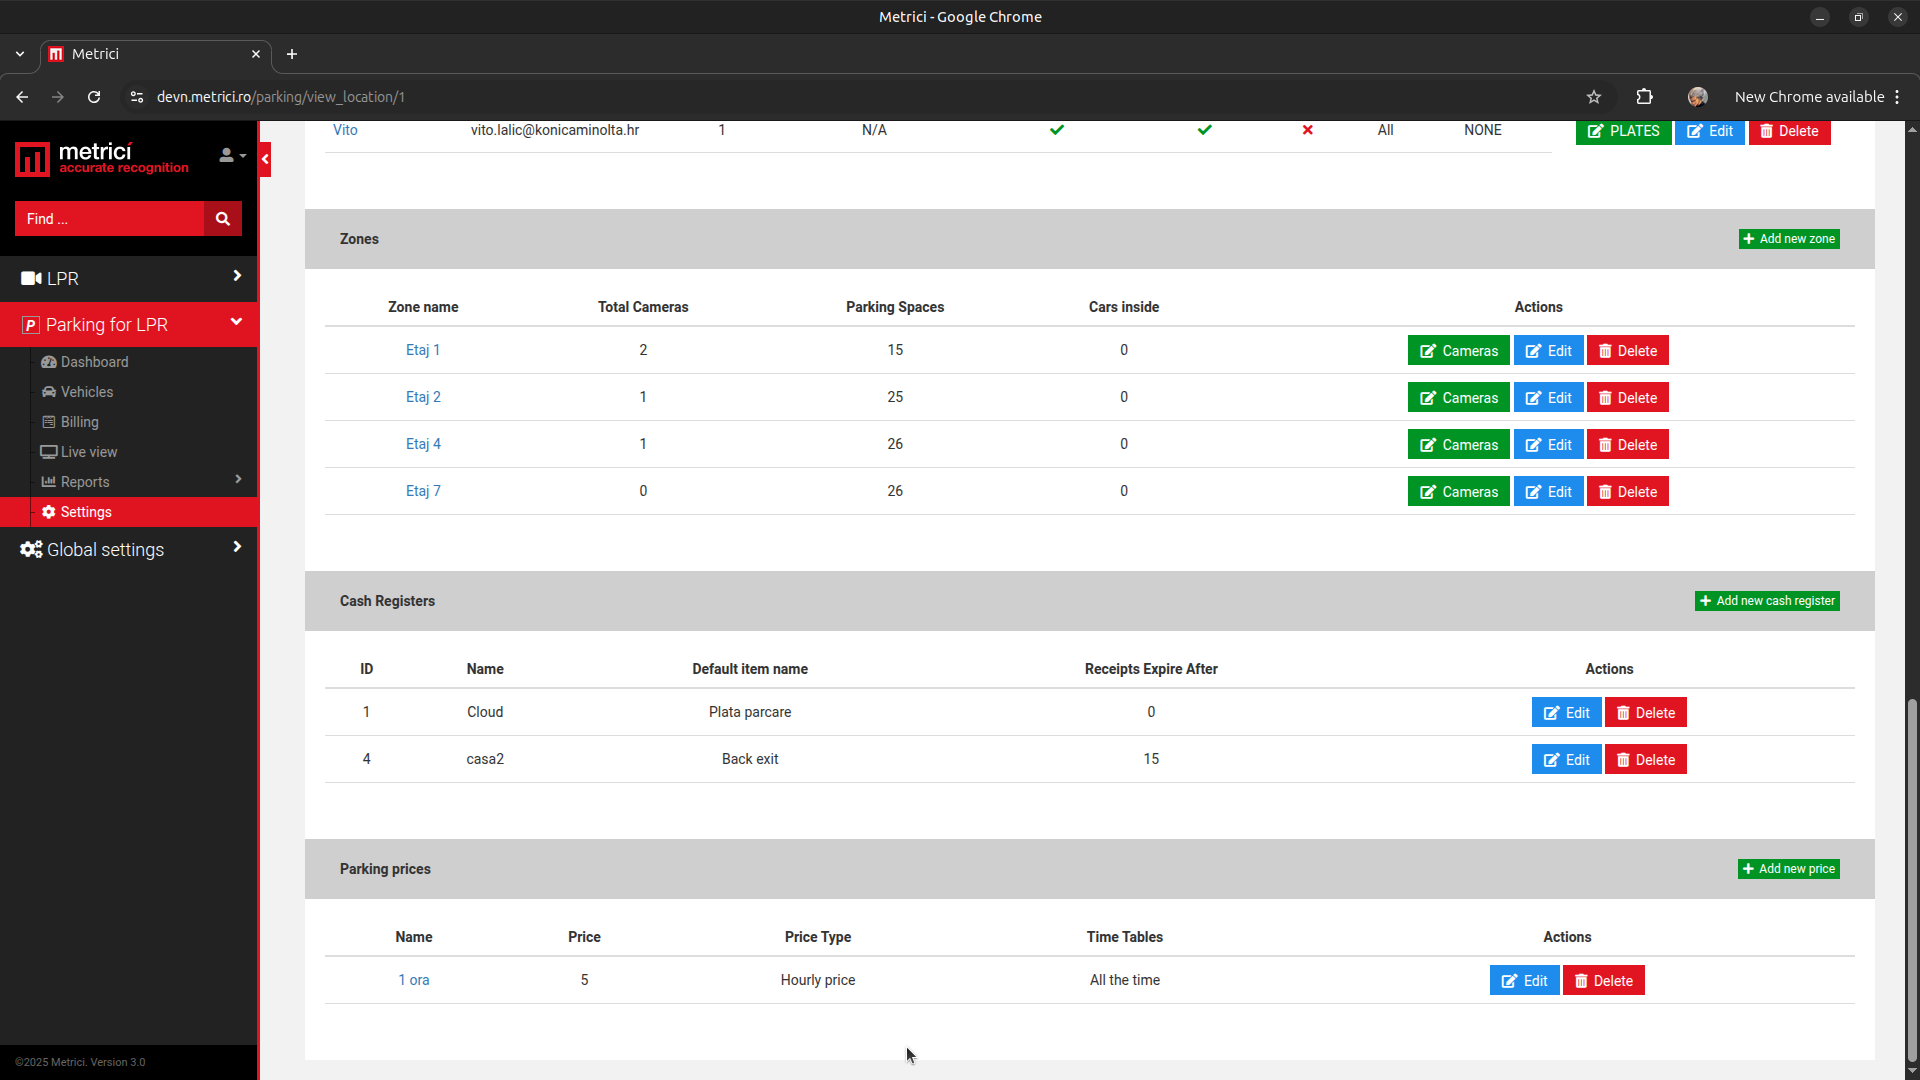This screenshot has height=1080, width=1920.
Task: Expand the Global settings section
Action: (x=128, y=549)
